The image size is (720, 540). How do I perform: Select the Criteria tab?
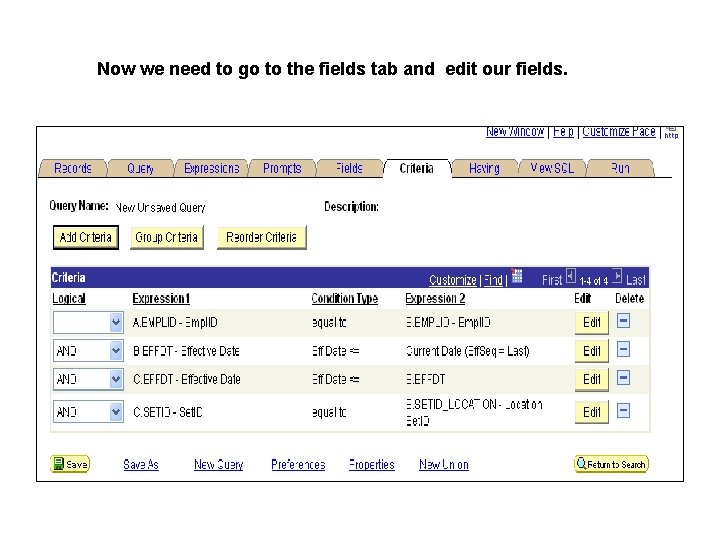pyautogui.click(x=416, y=169)
